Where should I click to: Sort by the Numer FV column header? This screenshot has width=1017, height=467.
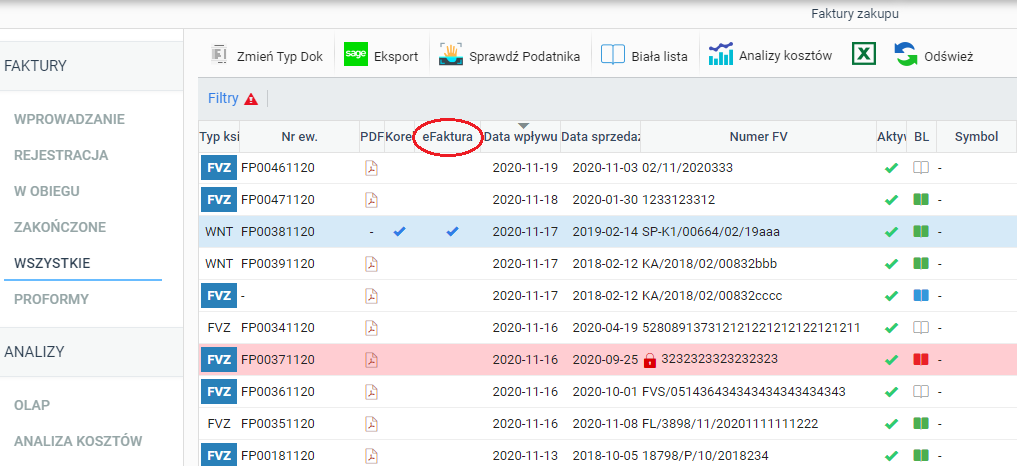758,137
